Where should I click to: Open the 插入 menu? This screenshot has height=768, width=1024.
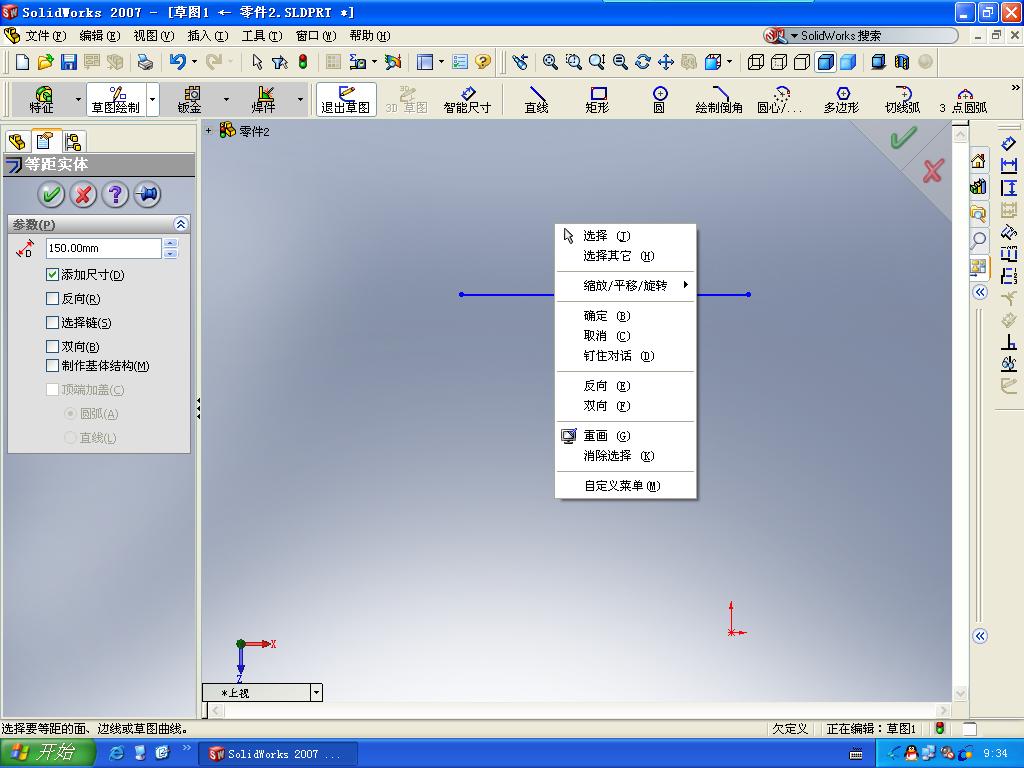[208, 36]
